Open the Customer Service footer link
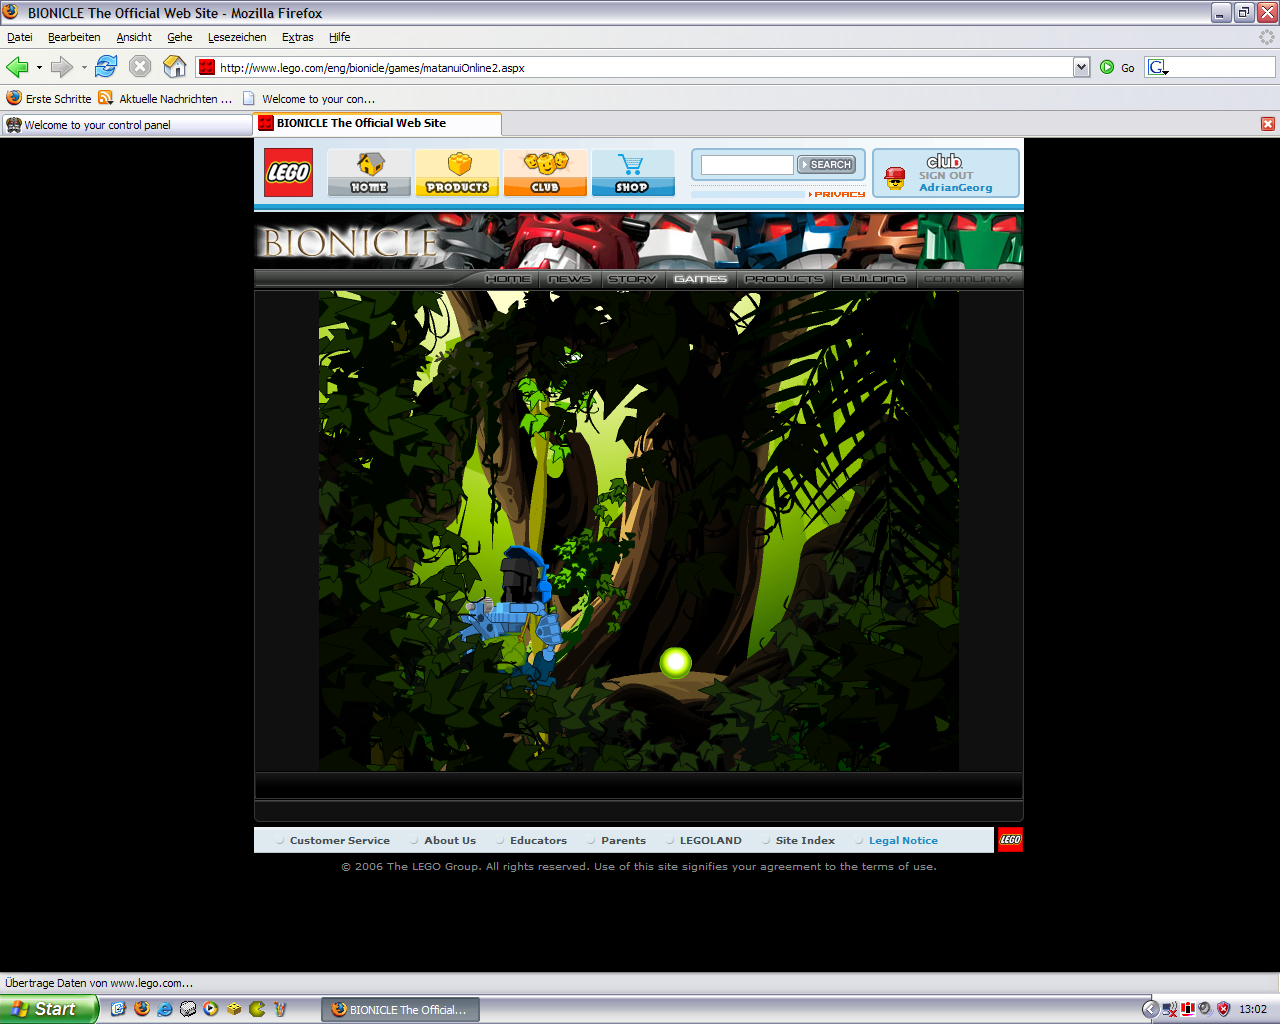Screen dimensions: 1280x1024 tap(340, 841)
